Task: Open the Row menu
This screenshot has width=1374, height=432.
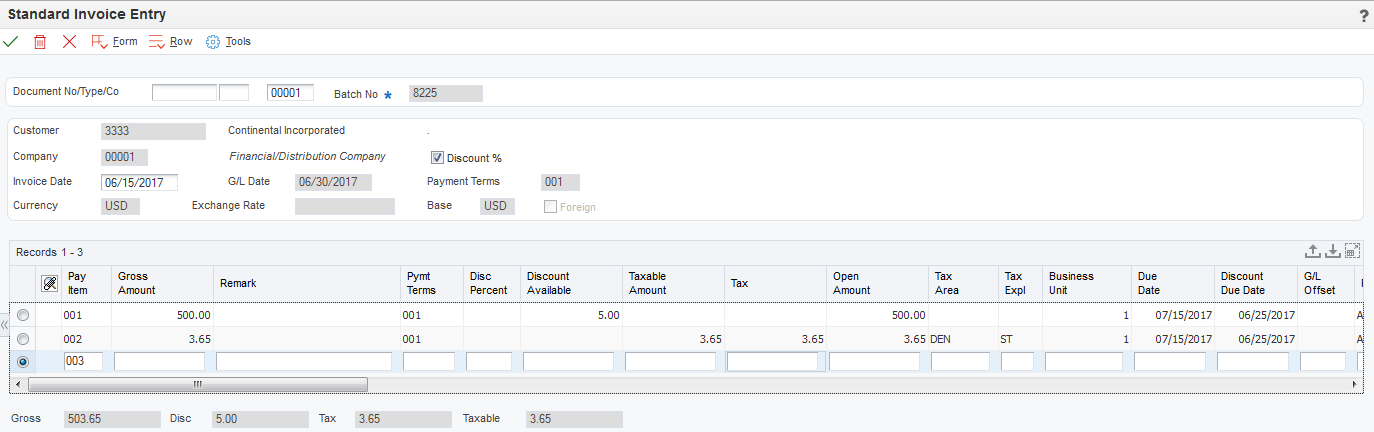Action: [170, 42]
